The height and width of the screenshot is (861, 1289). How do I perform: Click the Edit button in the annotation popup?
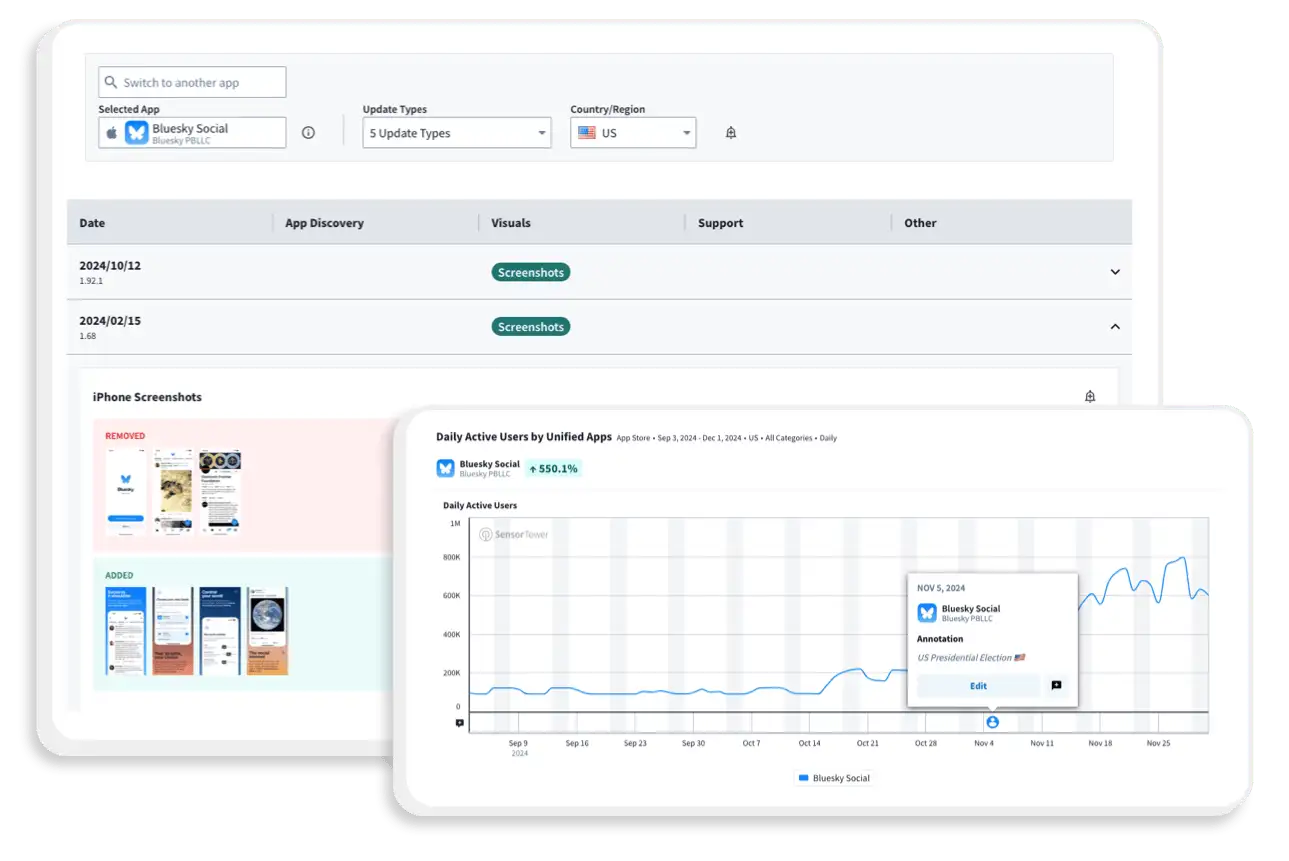[x=978, y=686]
